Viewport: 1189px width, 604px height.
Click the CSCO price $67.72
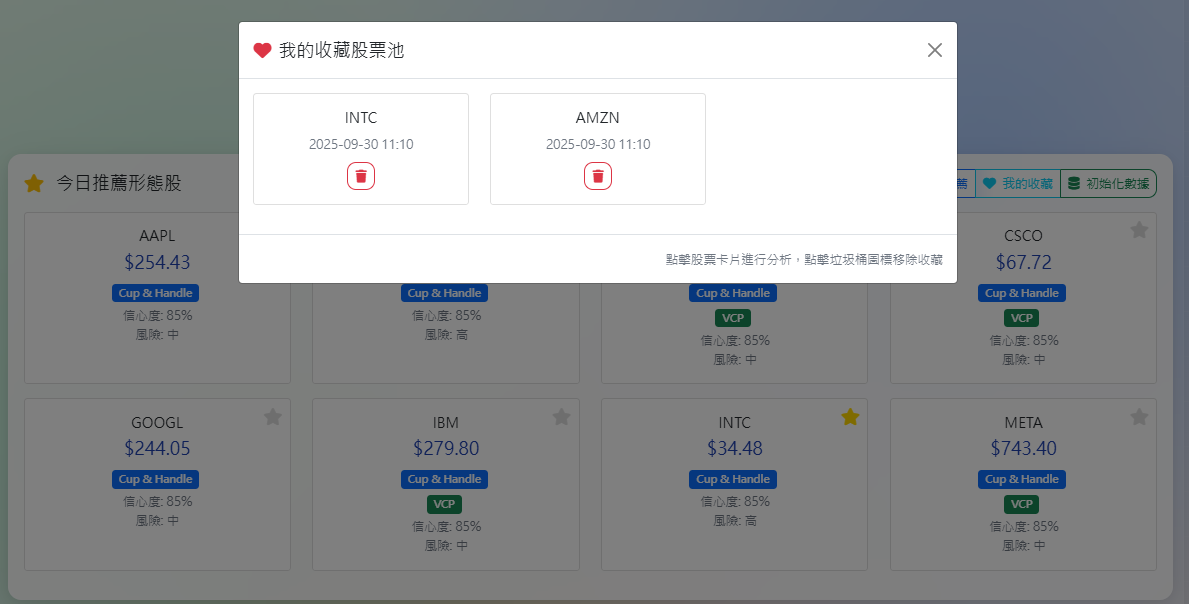[1023, 262]
